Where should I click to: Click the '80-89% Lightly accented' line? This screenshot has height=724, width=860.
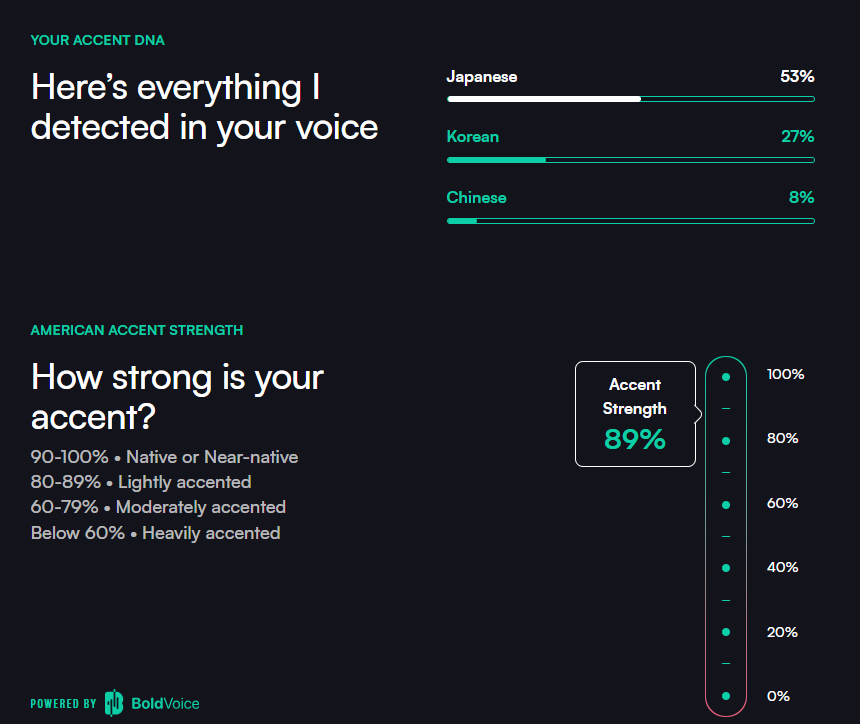point(141,482)
